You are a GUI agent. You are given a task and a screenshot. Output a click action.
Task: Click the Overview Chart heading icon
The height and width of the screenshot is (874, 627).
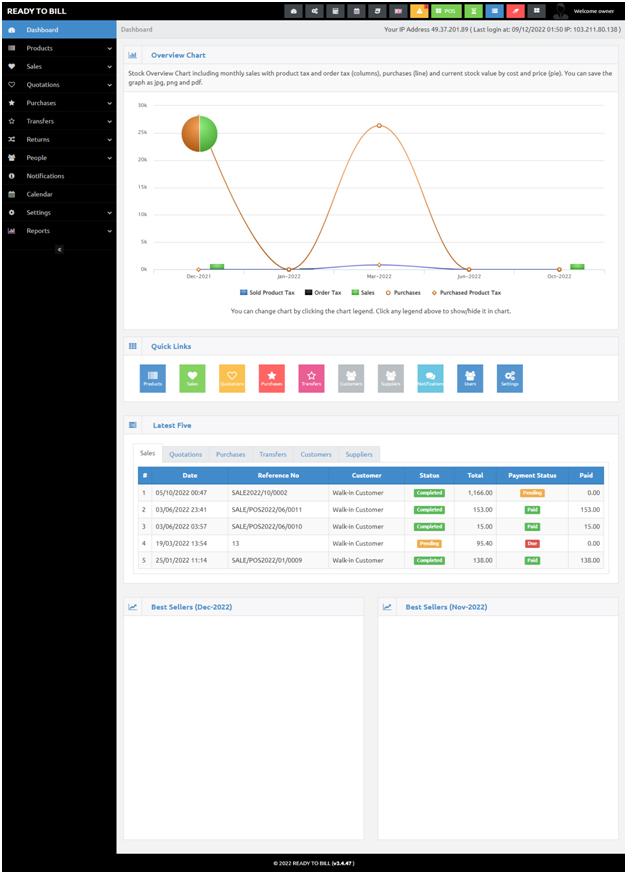(x=133, y=55)
